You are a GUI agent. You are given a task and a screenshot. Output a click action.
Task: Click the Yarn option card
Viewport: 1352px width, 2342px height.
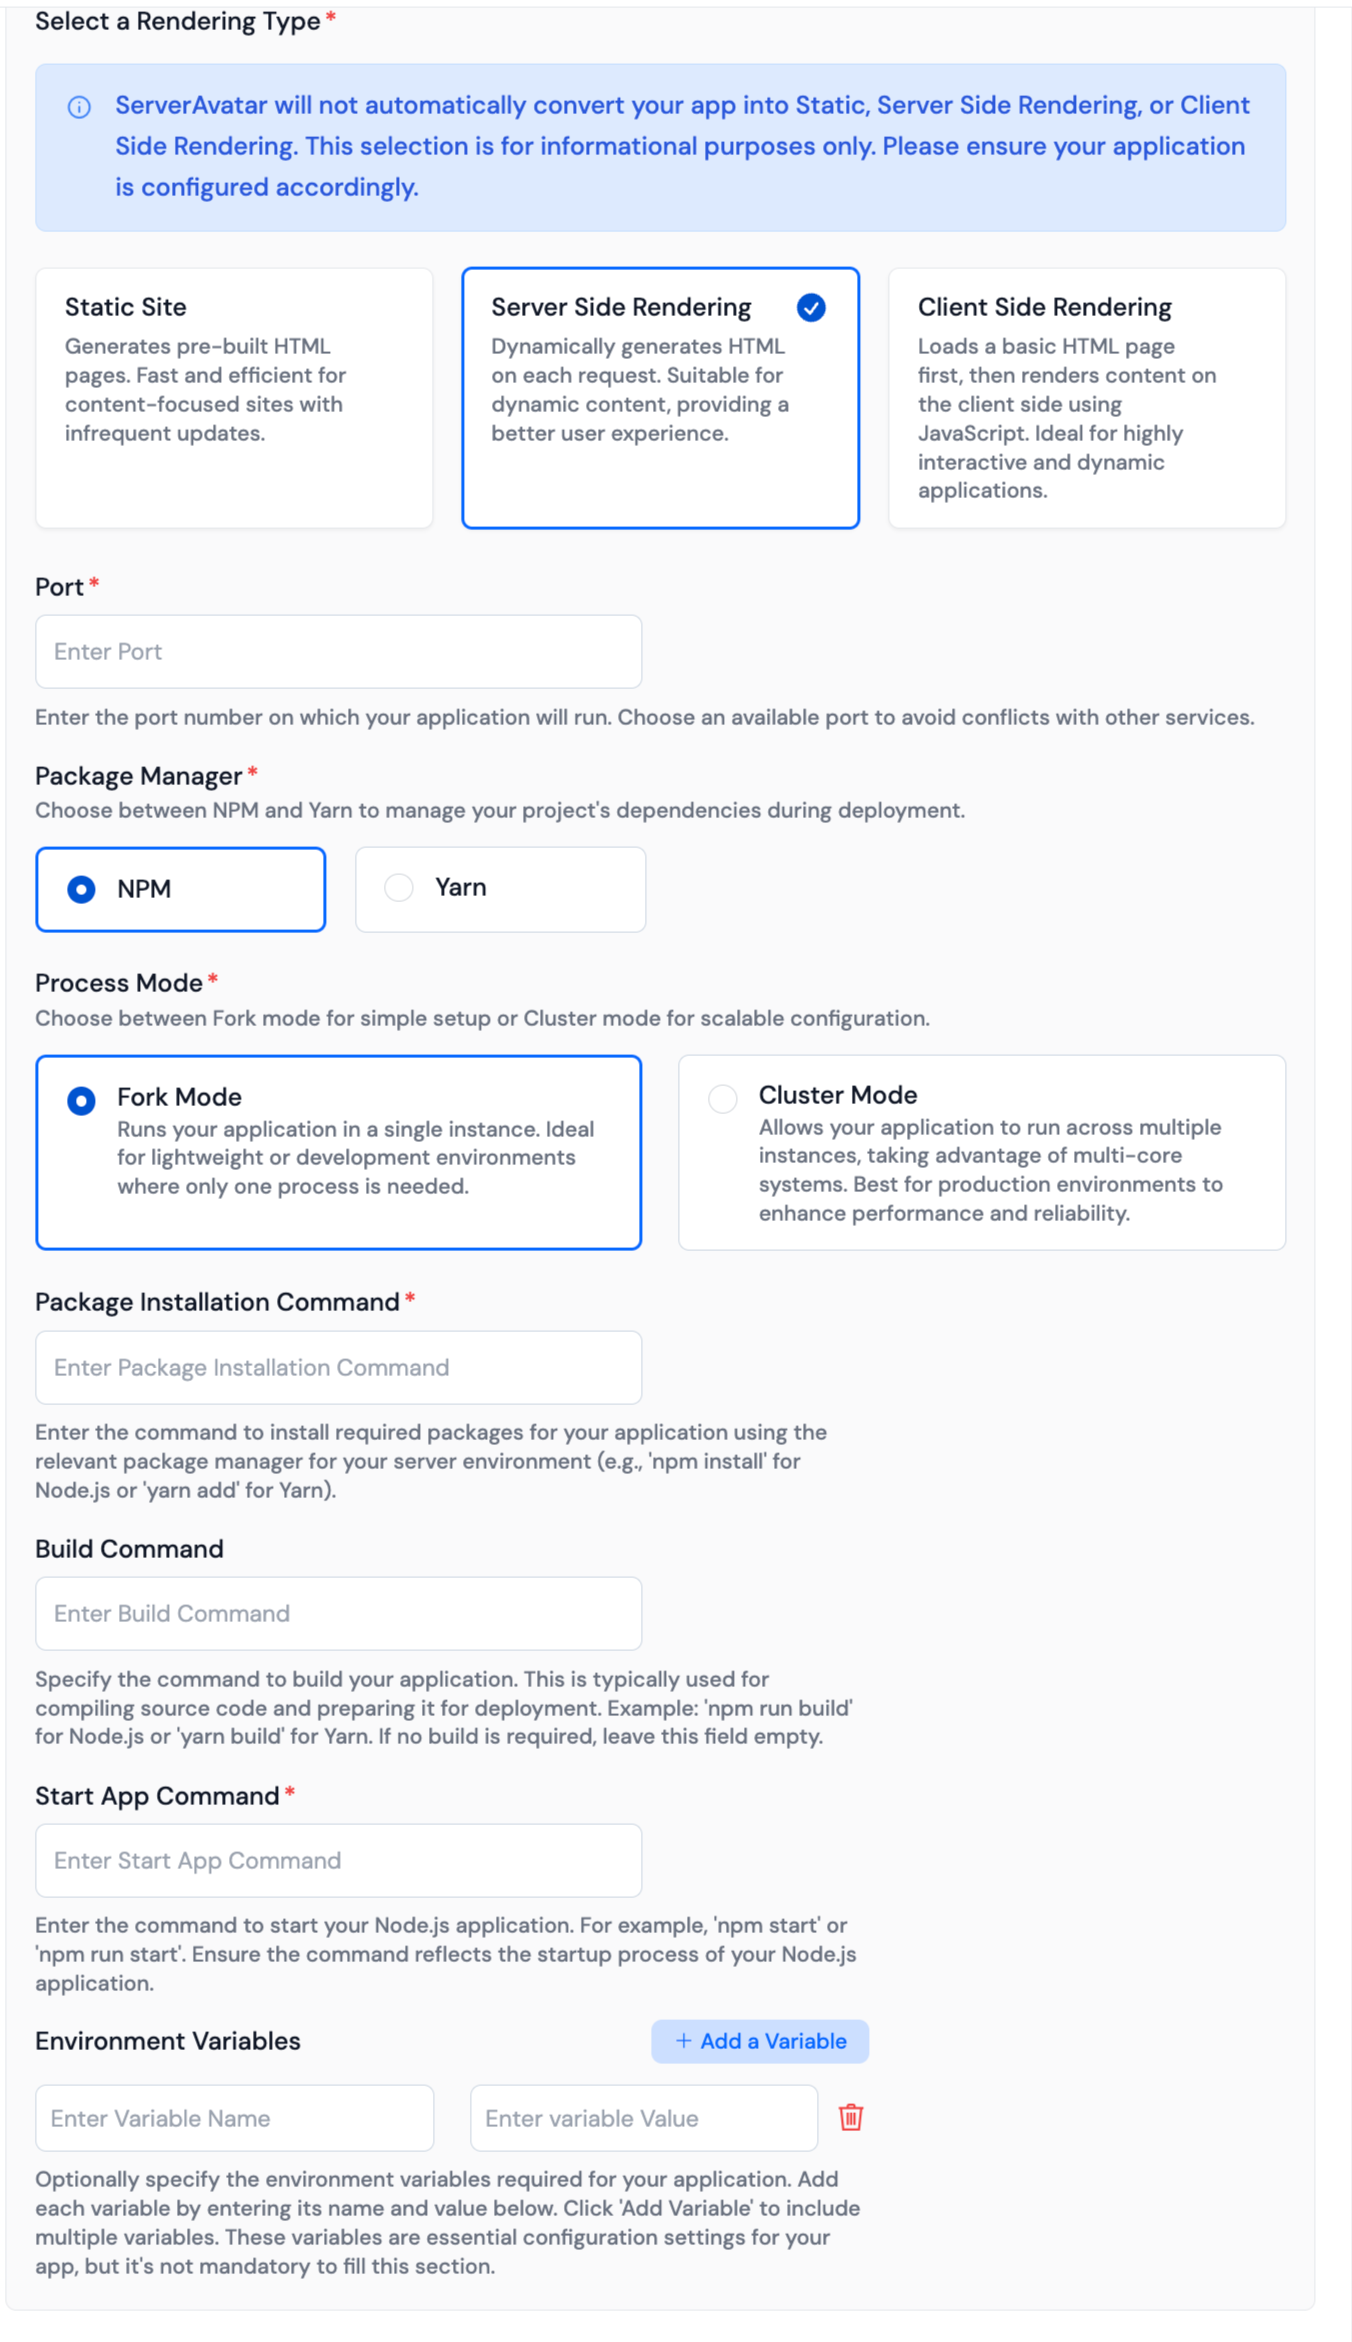tap(499, 888)
